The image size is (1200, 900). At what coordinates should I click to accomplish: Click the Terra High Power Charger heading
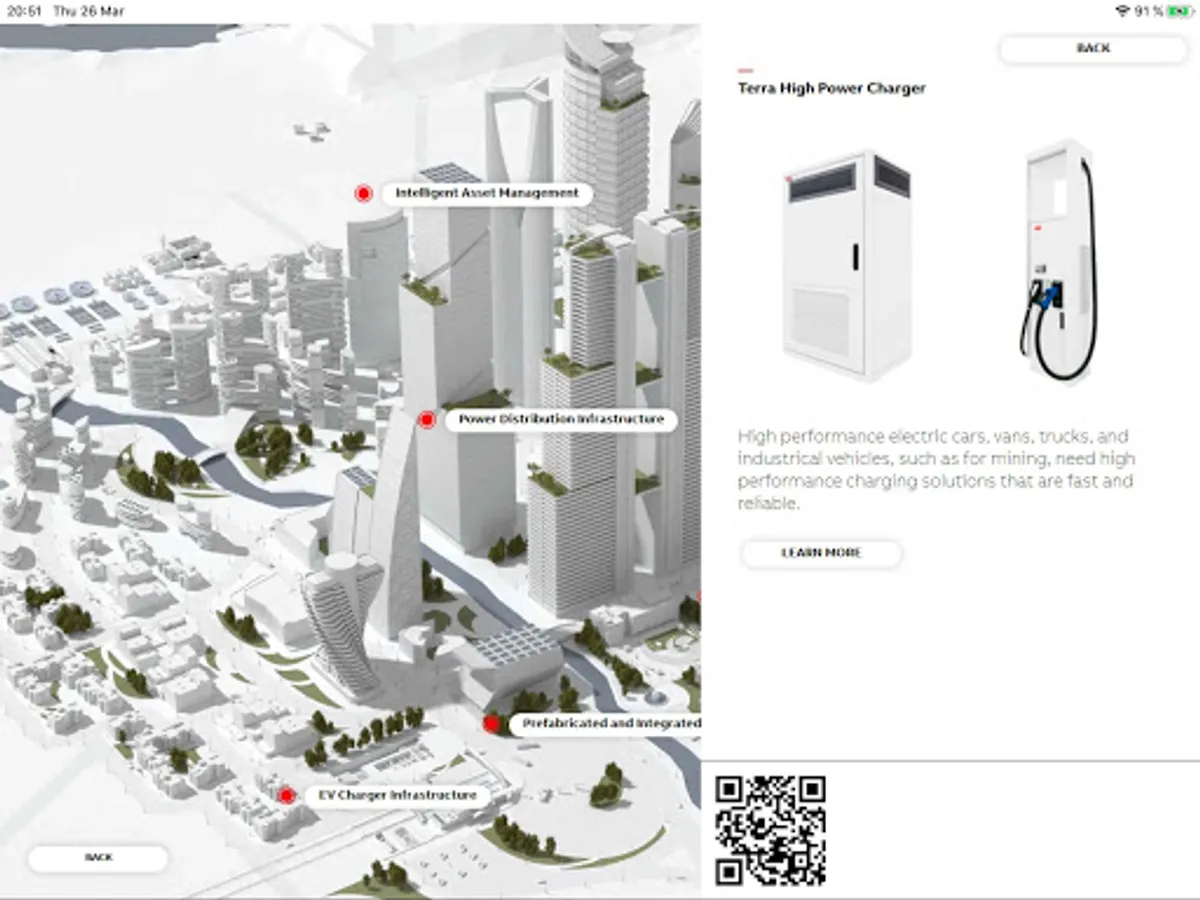click(x=832, y=88)
